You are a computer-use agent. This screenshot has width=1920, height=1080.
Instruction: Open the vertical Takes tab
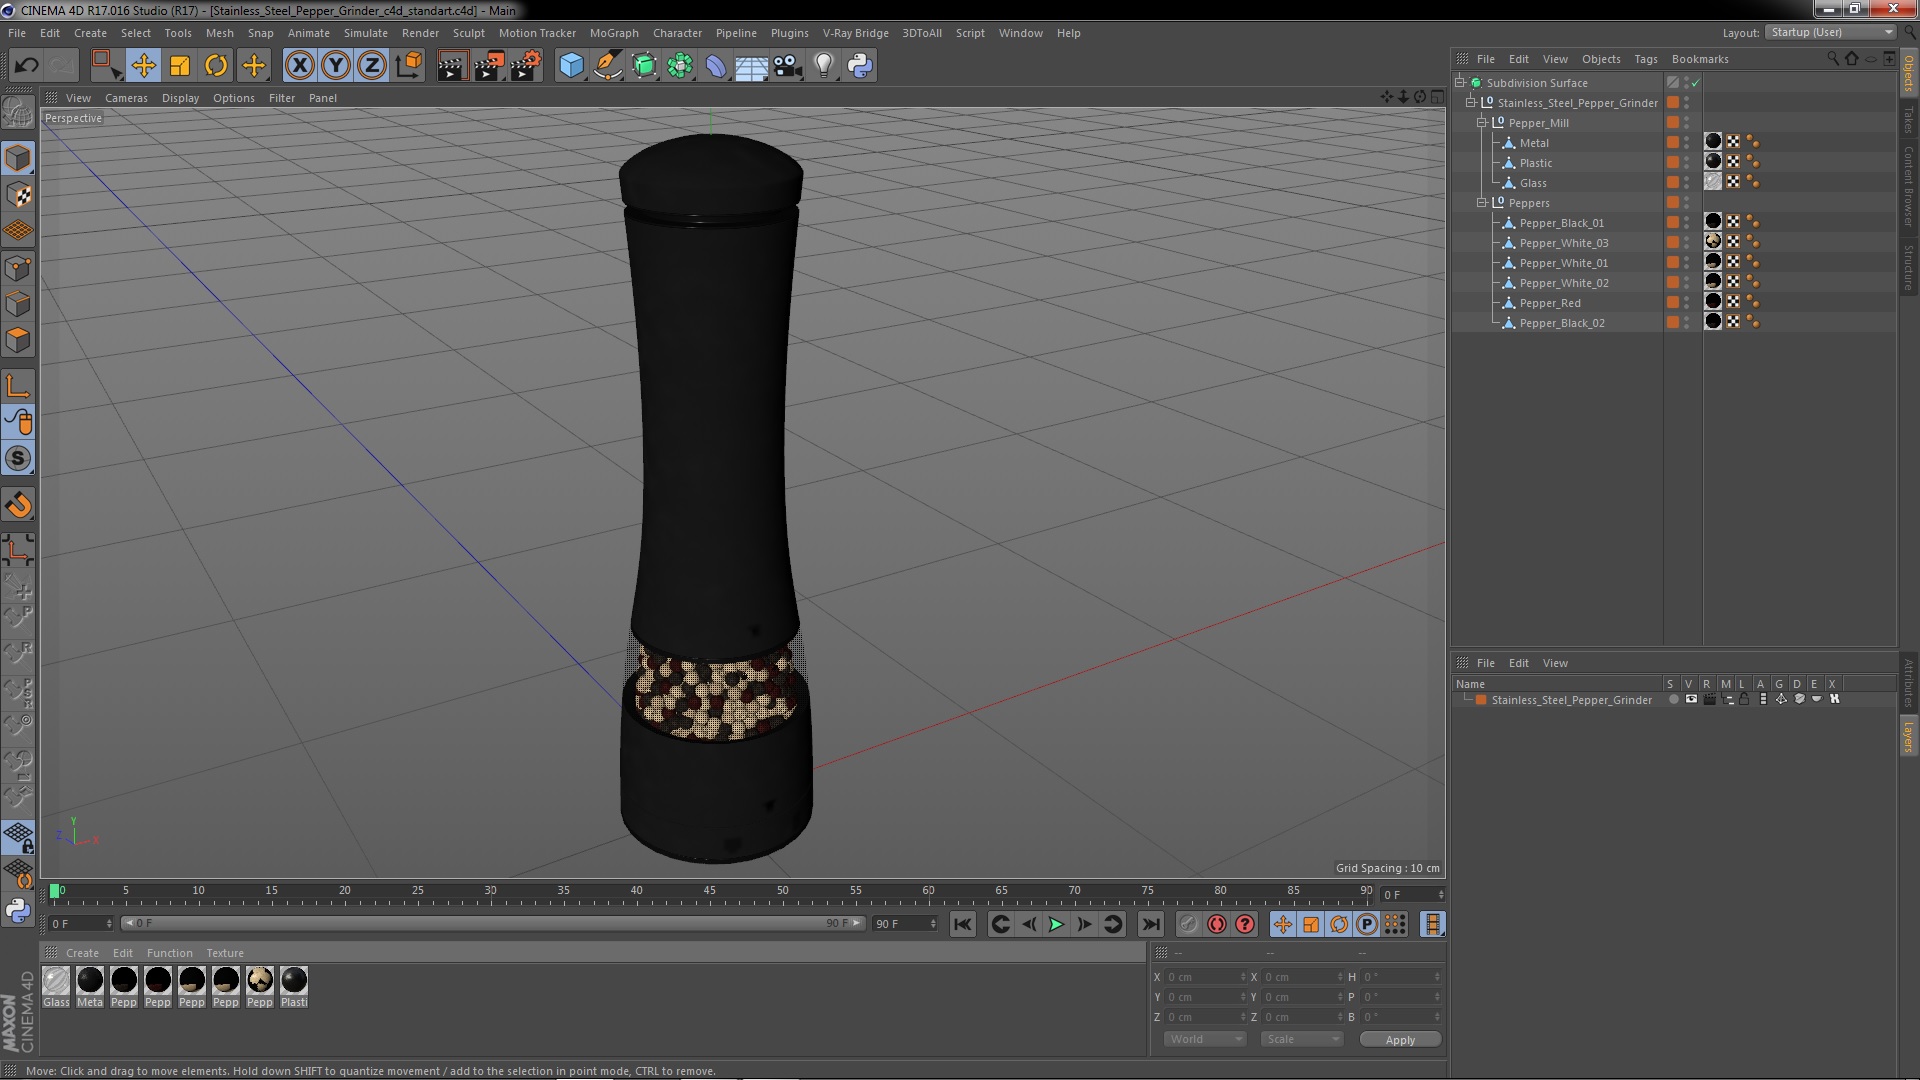click(x=1908, y=120)
